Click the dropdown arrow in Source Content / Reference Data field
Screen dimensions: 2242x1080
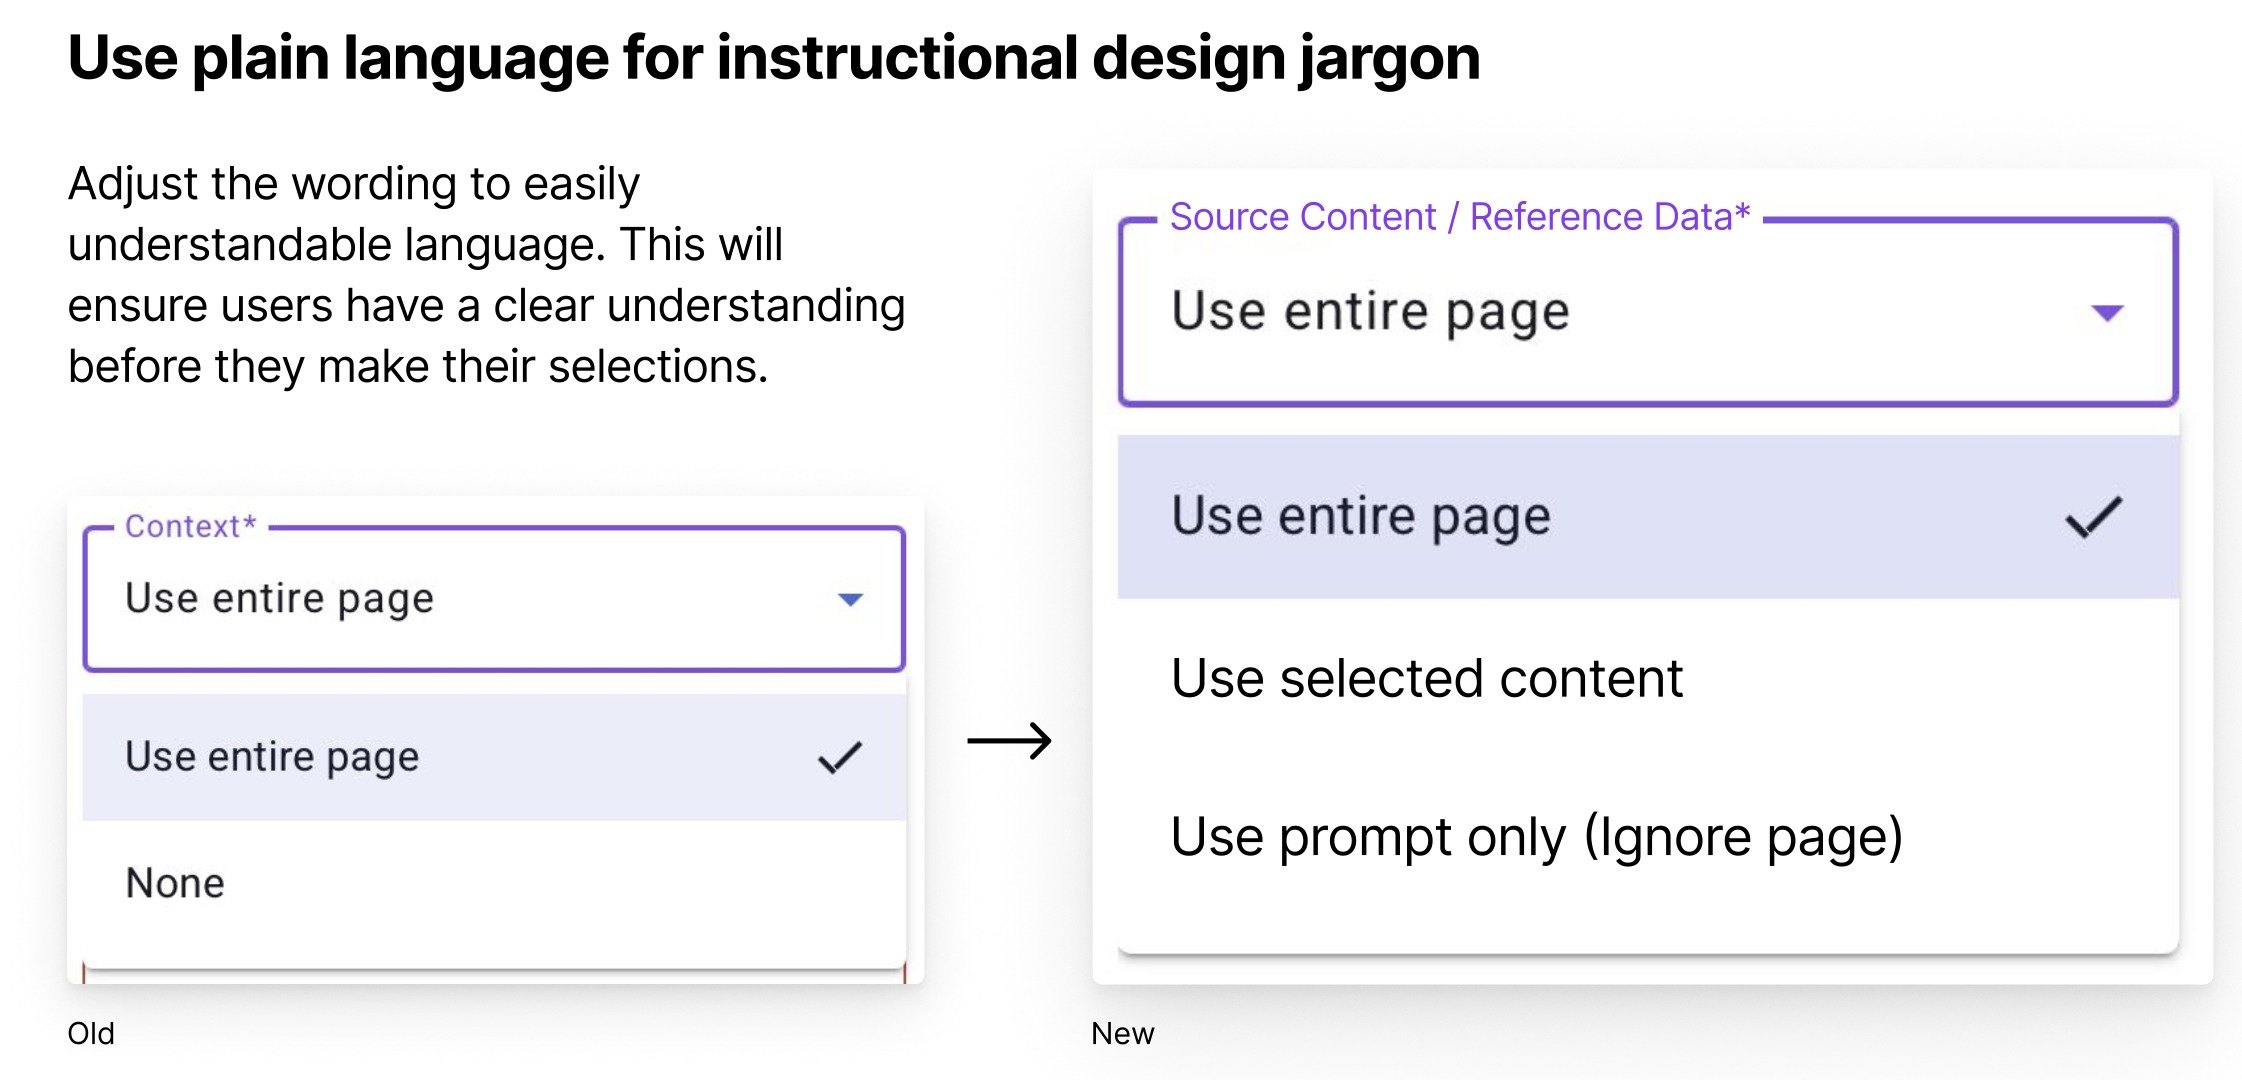[x=2107, y=313]
